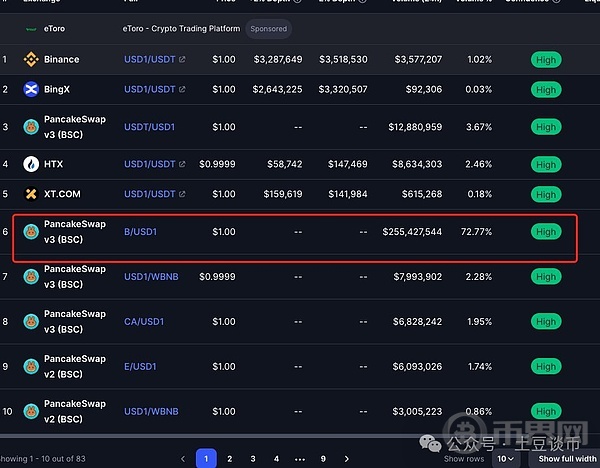Go to previous page with left arrow
This screenshot has width=600, height=468.
pos(183,458)
